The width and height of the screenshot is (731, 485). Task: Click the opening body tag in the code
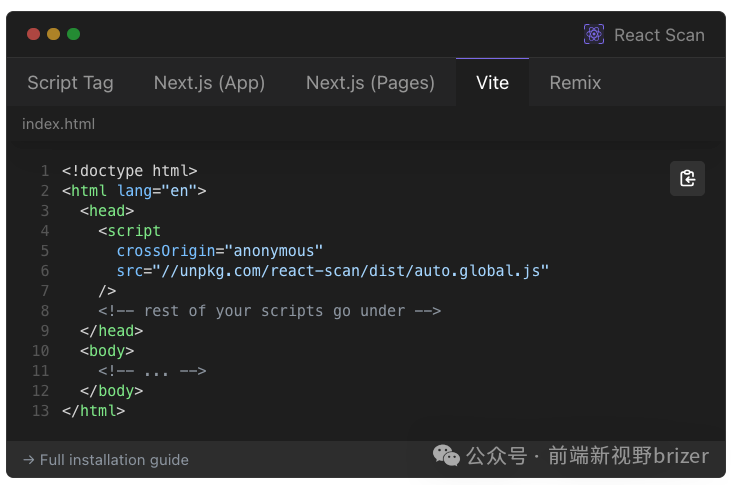coord(107,351)
